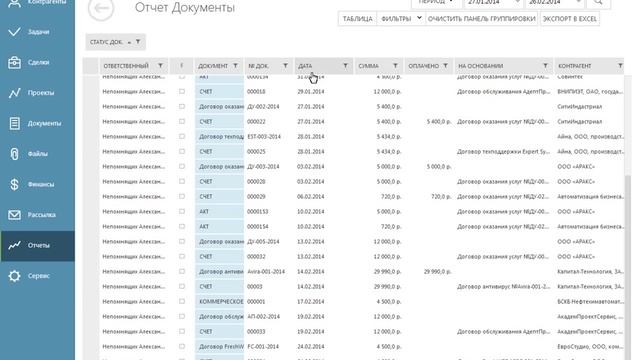Open the Период dropdown

point(436,2)
